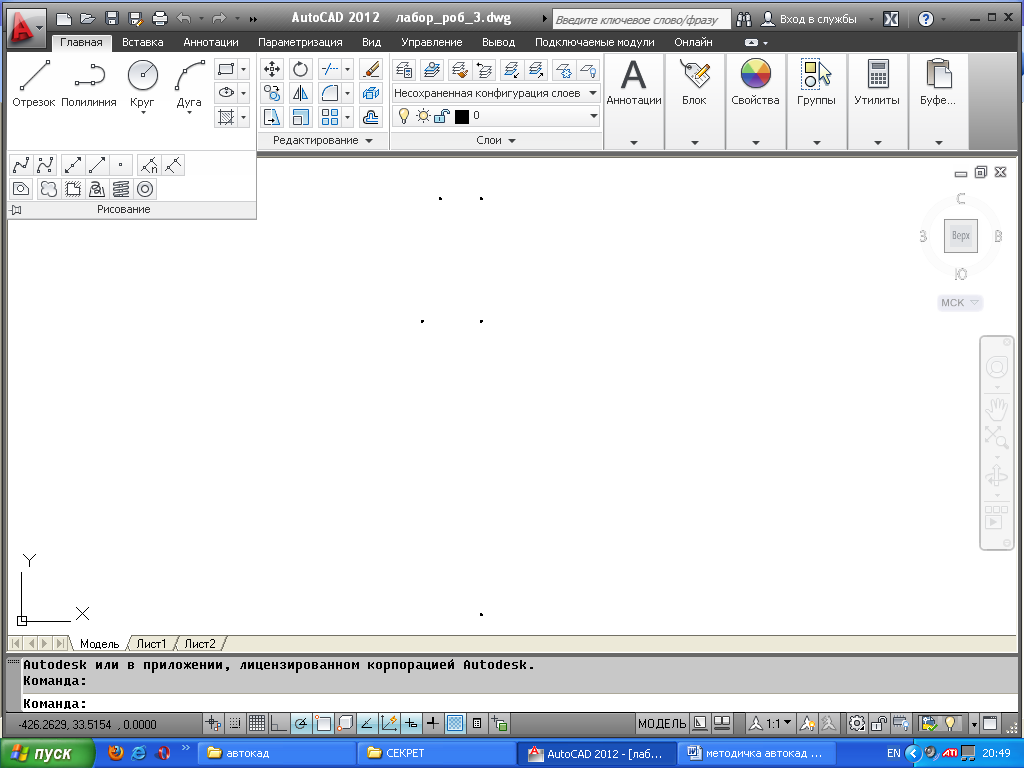The height and width of the screenshot is (768, 1024).
Task: Open the Свойства panel button
Action: [x=756, y=101]
